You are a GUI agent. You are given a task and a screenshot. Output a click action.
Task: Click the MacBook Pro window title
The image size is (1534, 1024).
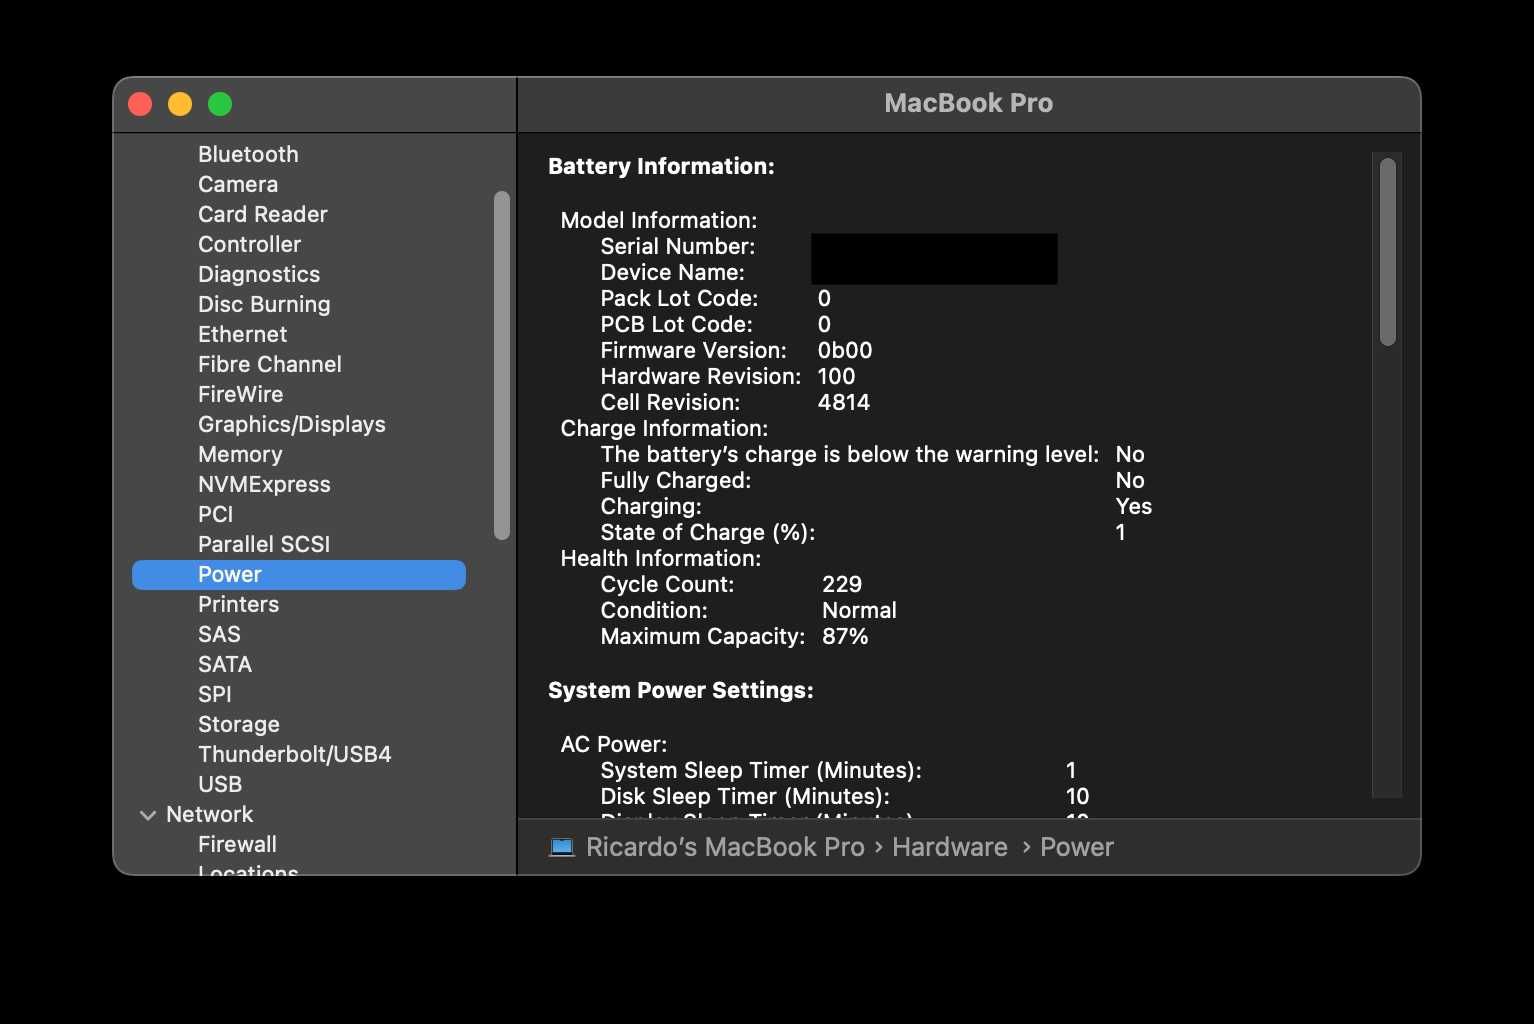pos(968,103)
